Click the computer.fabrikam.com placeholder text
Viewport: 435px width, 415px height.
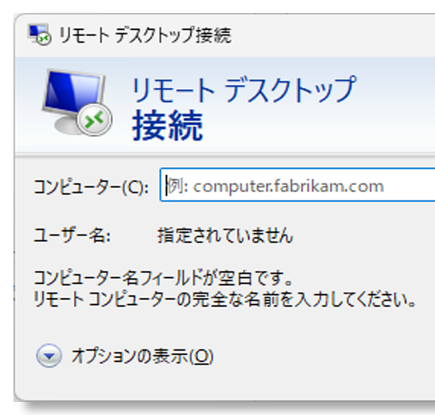click(289, 186)
